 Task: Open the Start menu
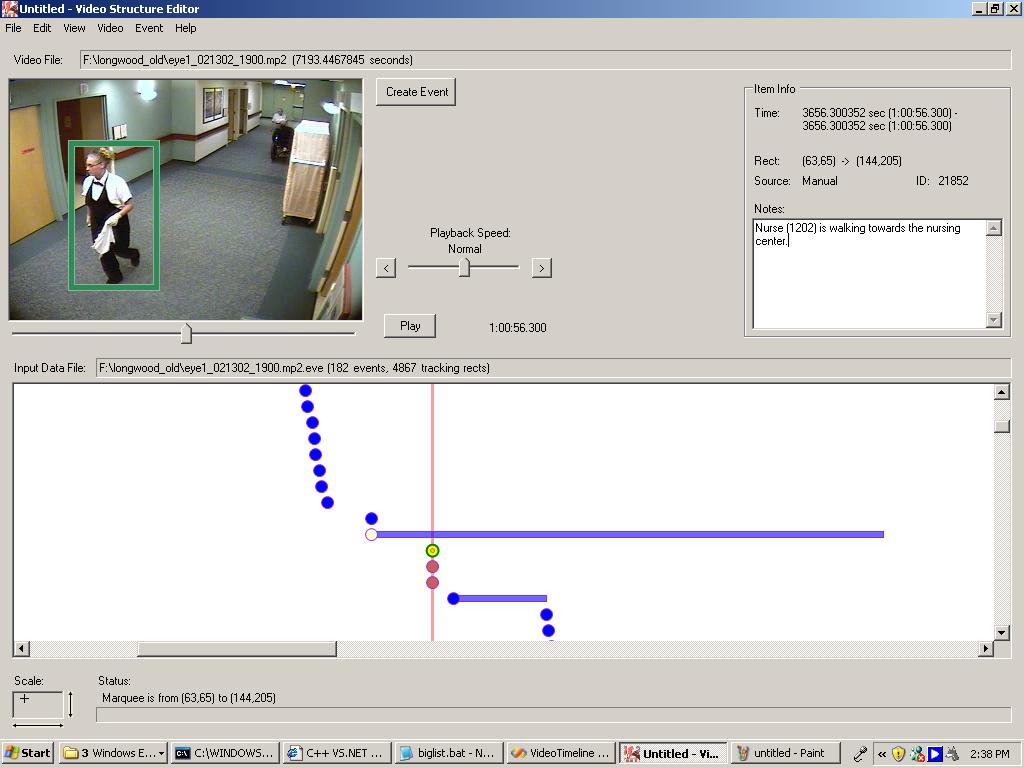(x=28, y=753)
